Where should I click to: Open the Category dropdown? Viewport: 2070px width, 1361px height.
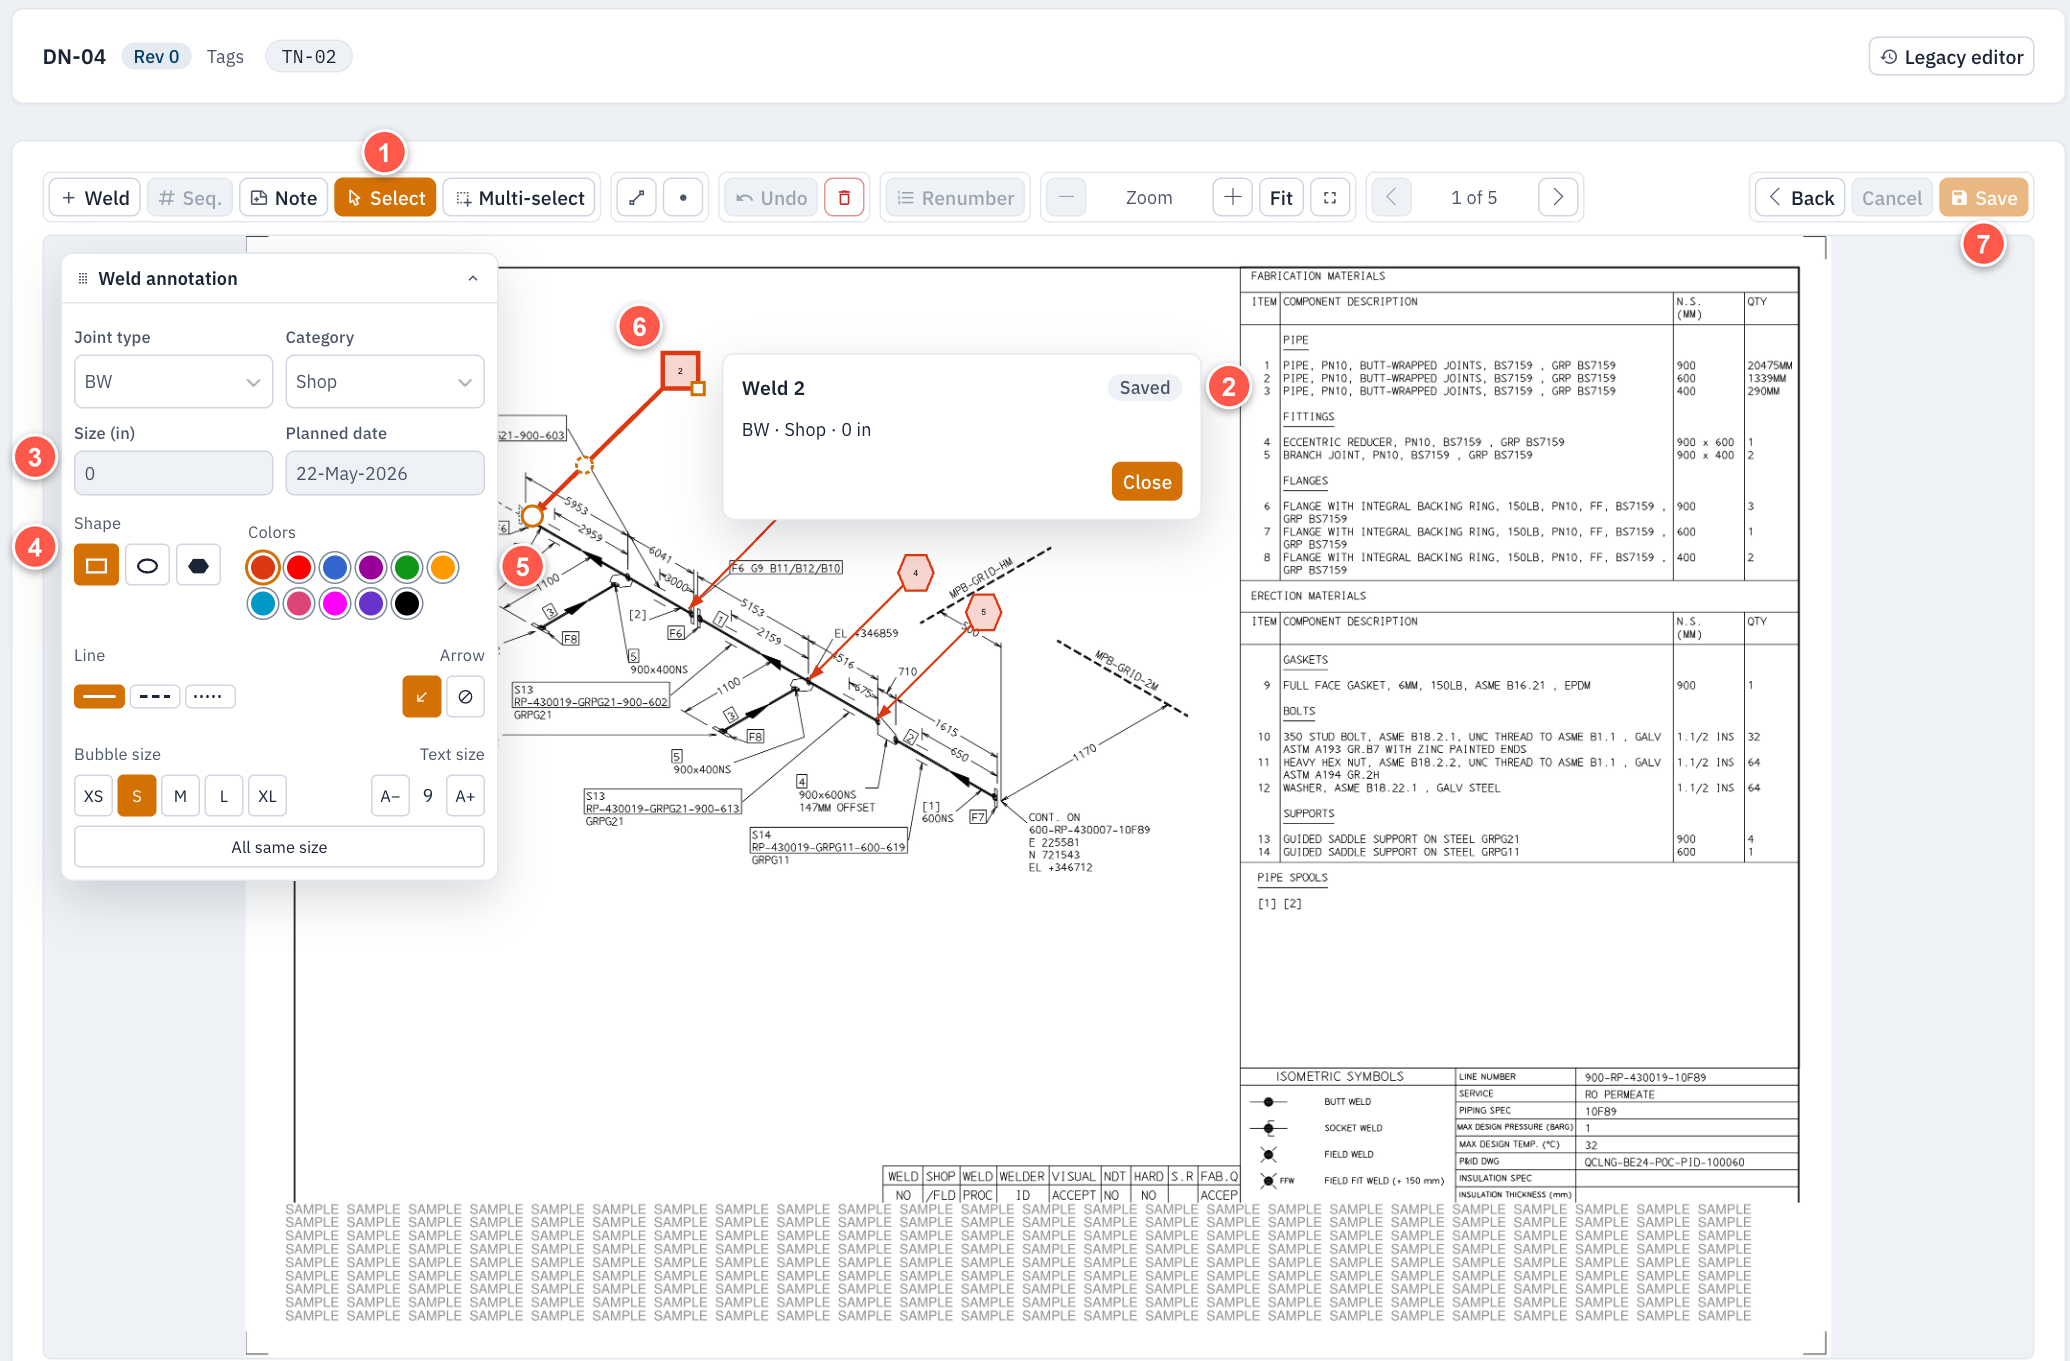(x=385, y=382)
